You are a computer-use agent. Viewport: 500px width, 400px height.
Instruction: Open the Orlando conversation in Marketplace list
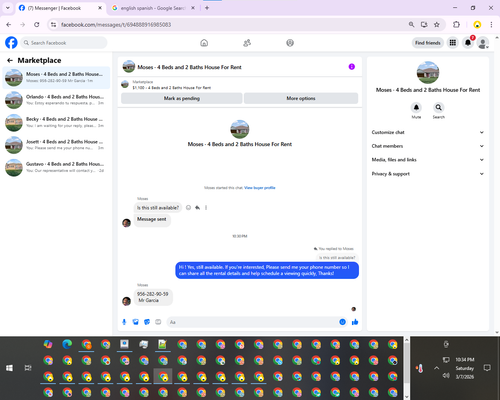(x=56, y=100)
